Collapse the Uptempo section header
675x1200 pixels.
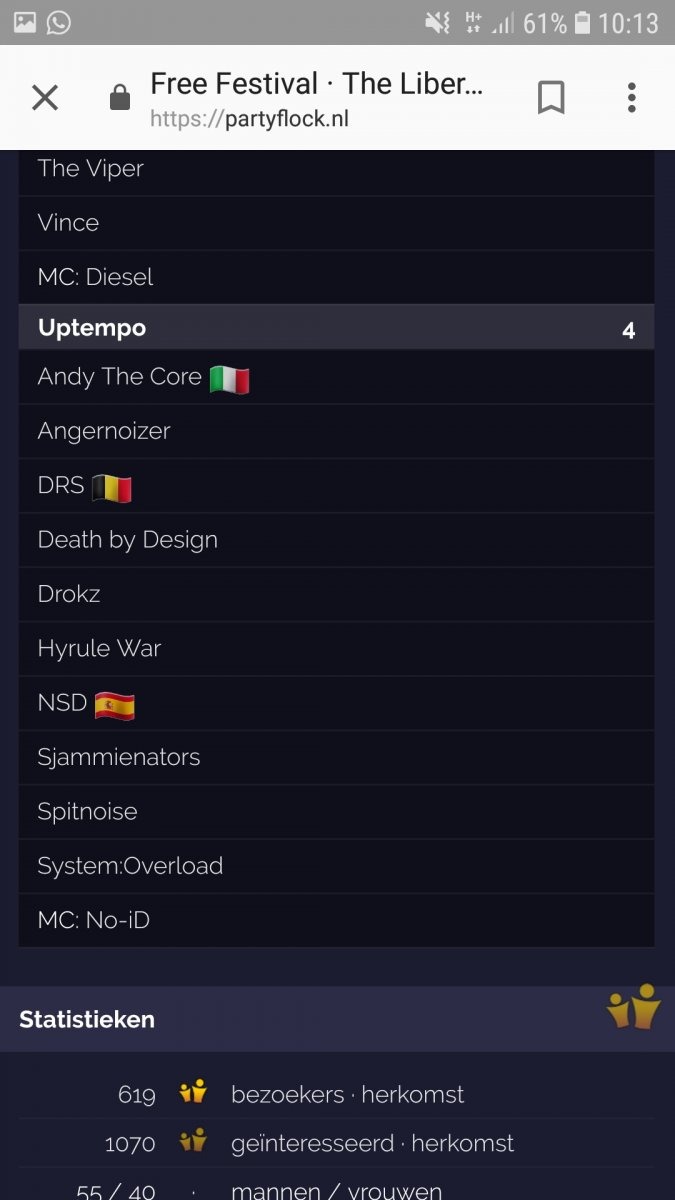click(x=90, y=327)
